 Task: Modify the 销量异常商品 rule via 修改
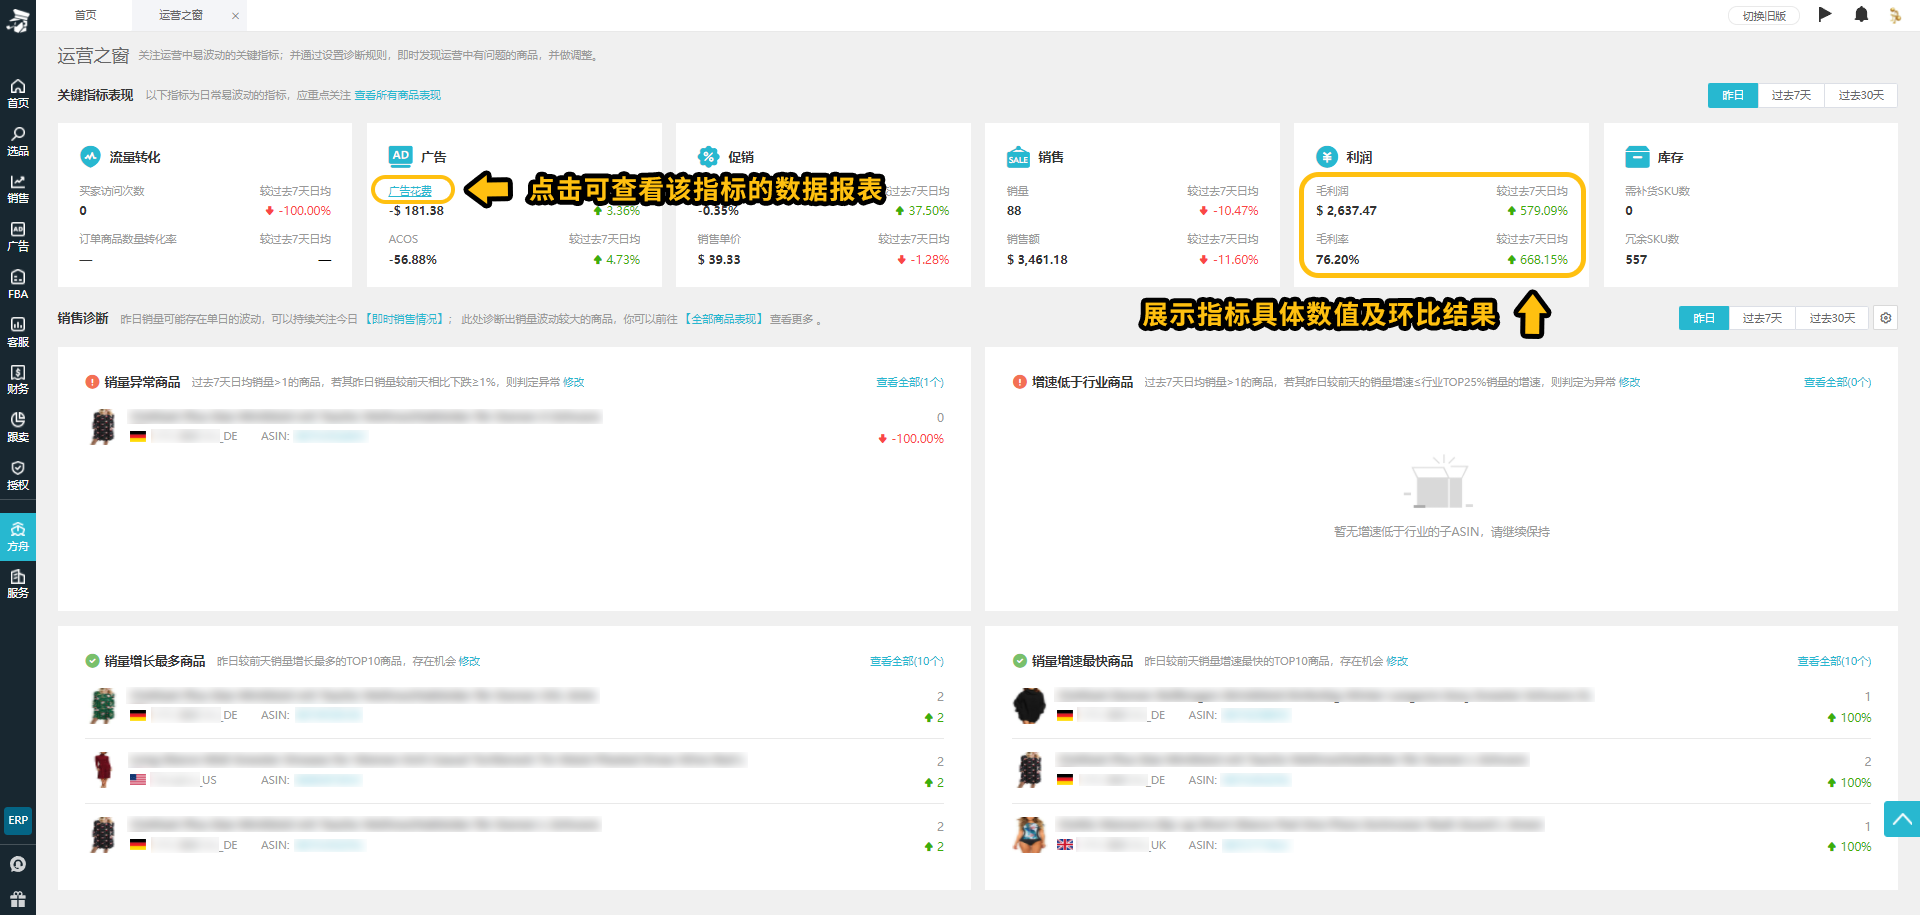pyautogui.click(x=573, y=382)
